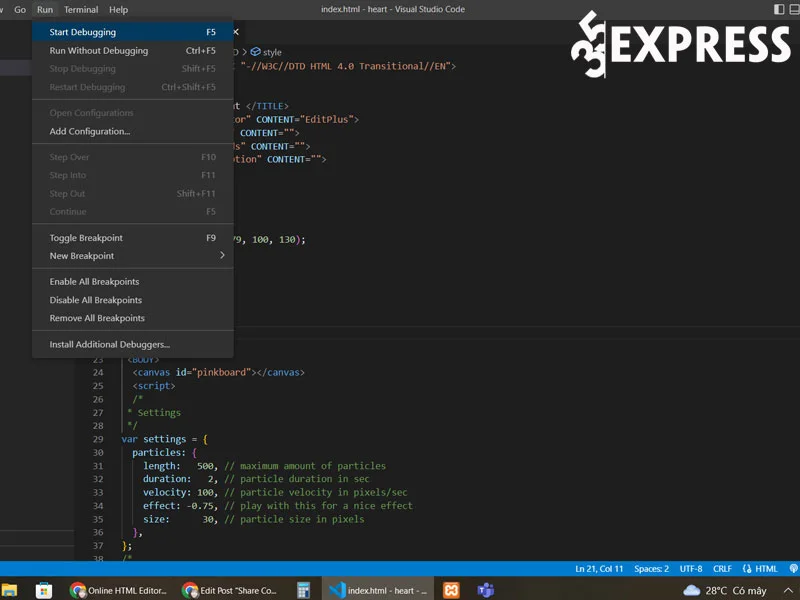
Task: Click the weather 28°C widget
Action: [724, 590]
